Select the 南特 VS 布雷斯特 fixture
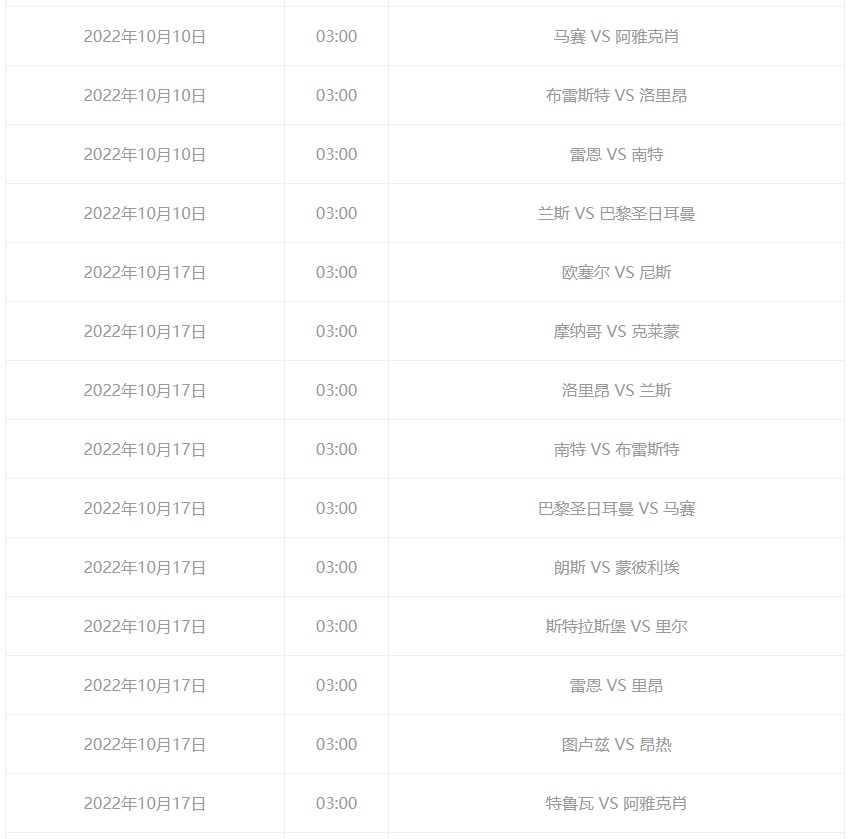849x839 pixels. (616, 449)
